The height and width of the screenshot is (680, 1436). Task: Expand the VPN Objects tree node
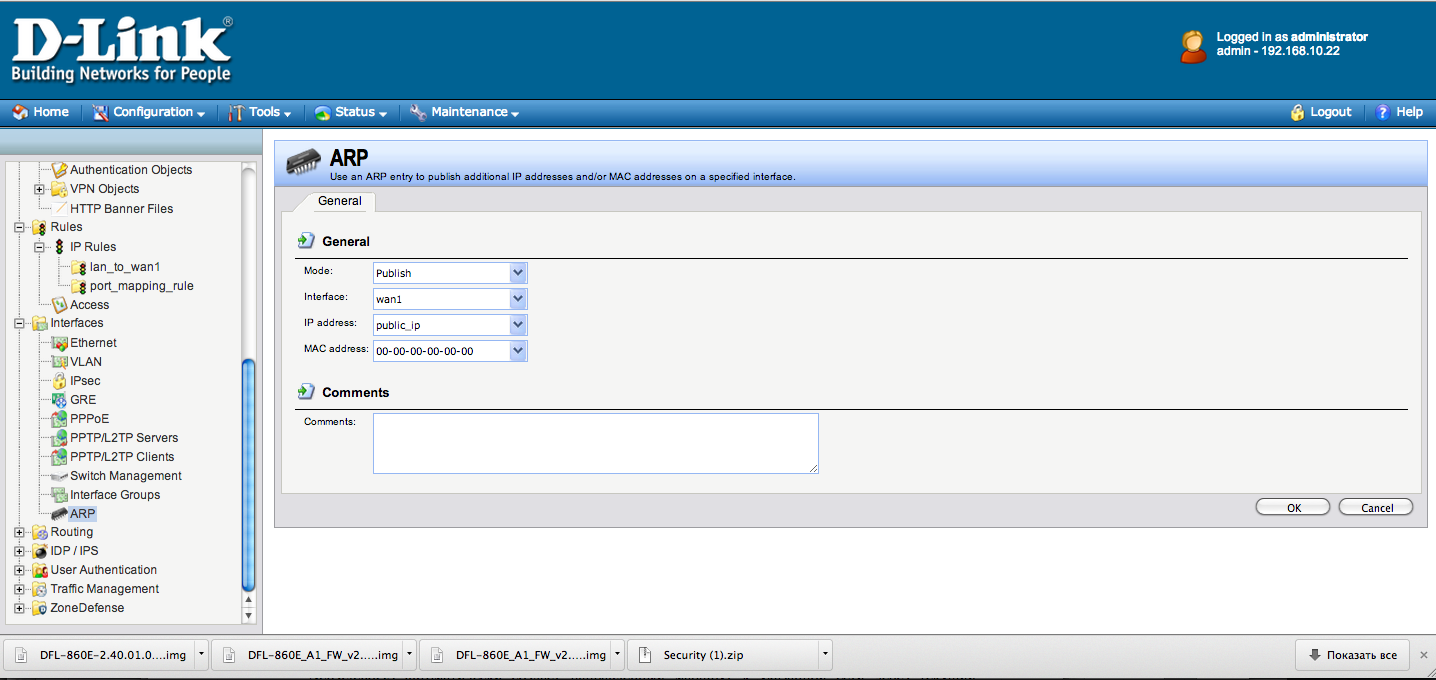[x=39, y=189]
